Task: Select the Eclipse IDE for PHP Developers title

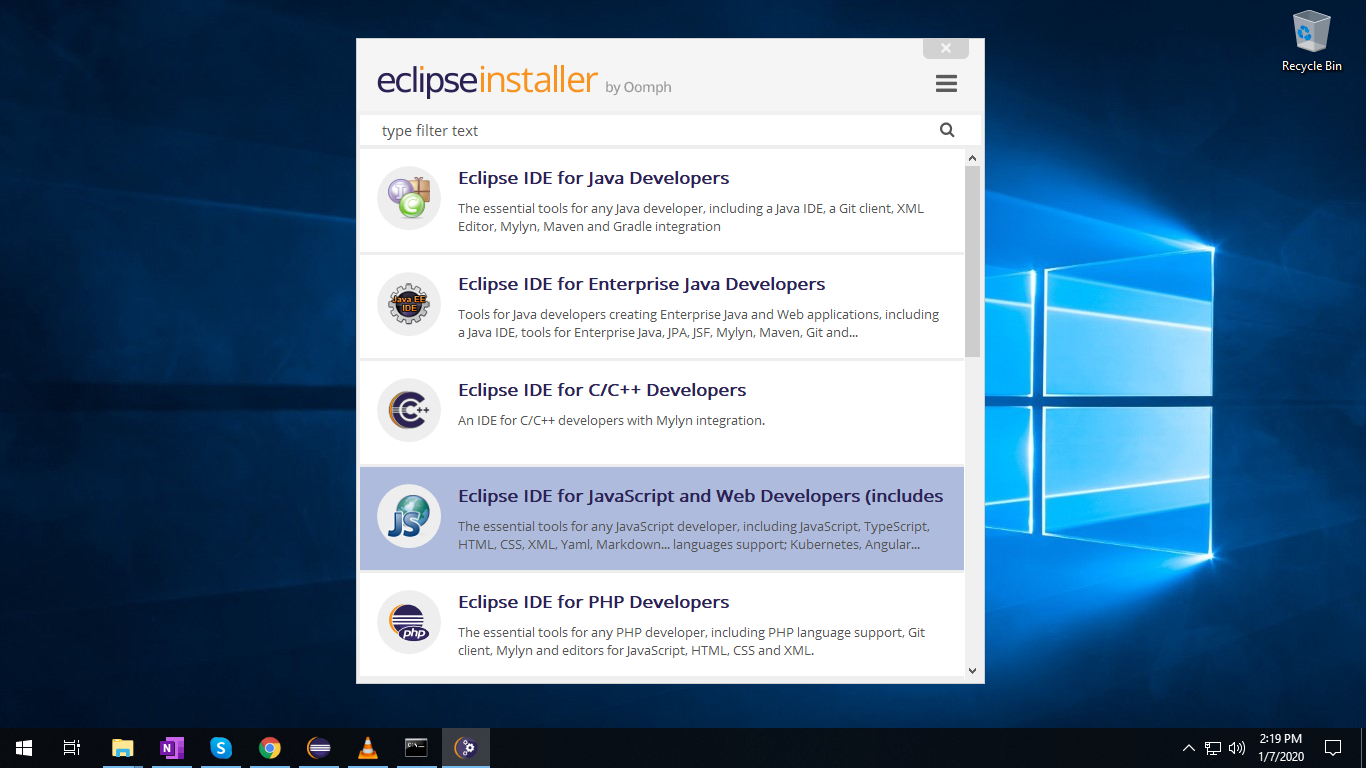Action: (593, 601)
